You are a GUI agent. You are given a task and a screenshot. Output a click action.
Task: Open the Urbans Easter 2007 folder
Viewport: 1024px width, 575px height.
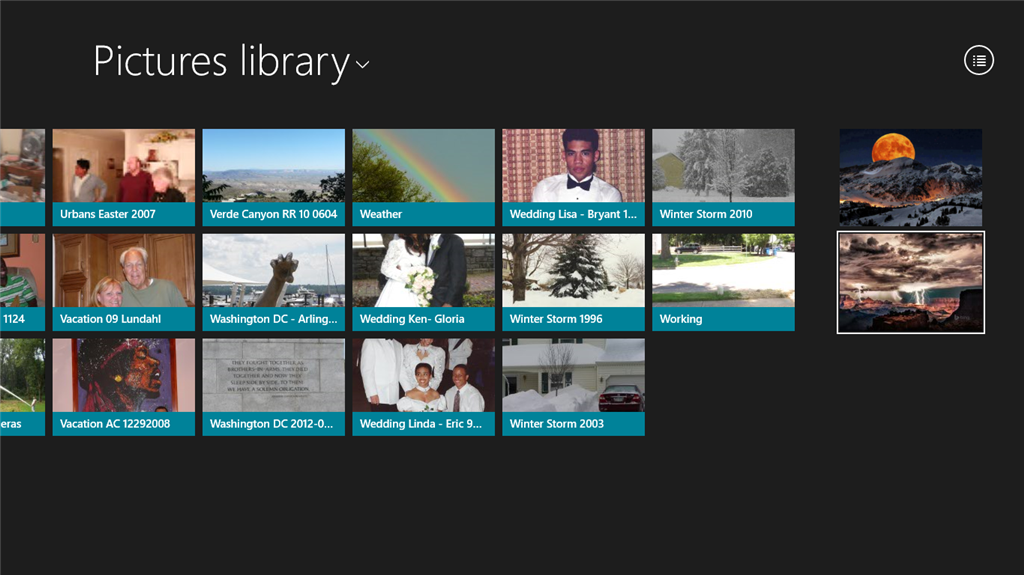point(123,177)
